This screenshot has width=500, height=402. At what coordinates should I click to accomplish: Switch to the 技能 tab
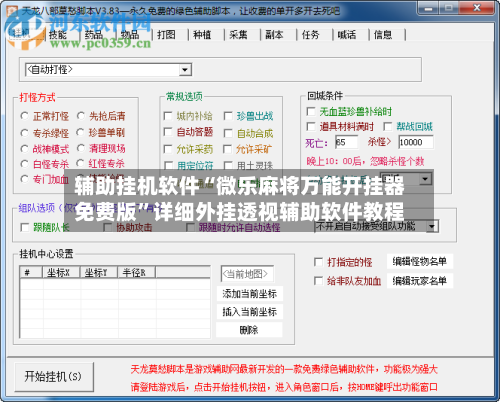pyautogui.click(x=58, y=35)
